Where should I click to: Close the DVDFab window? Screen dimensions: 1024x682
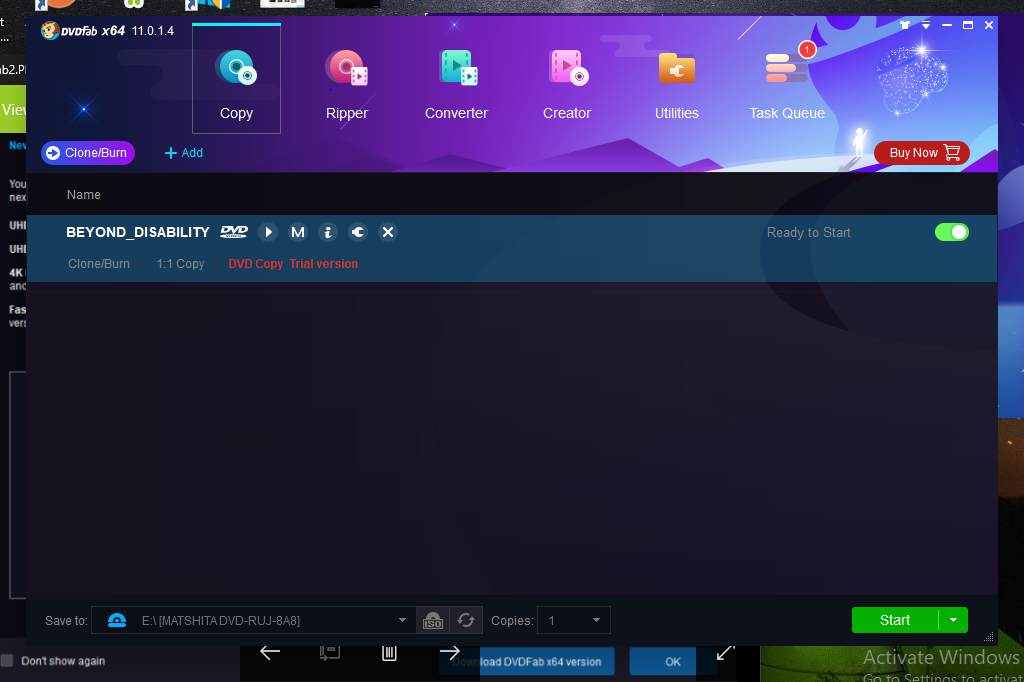[989, 25]
